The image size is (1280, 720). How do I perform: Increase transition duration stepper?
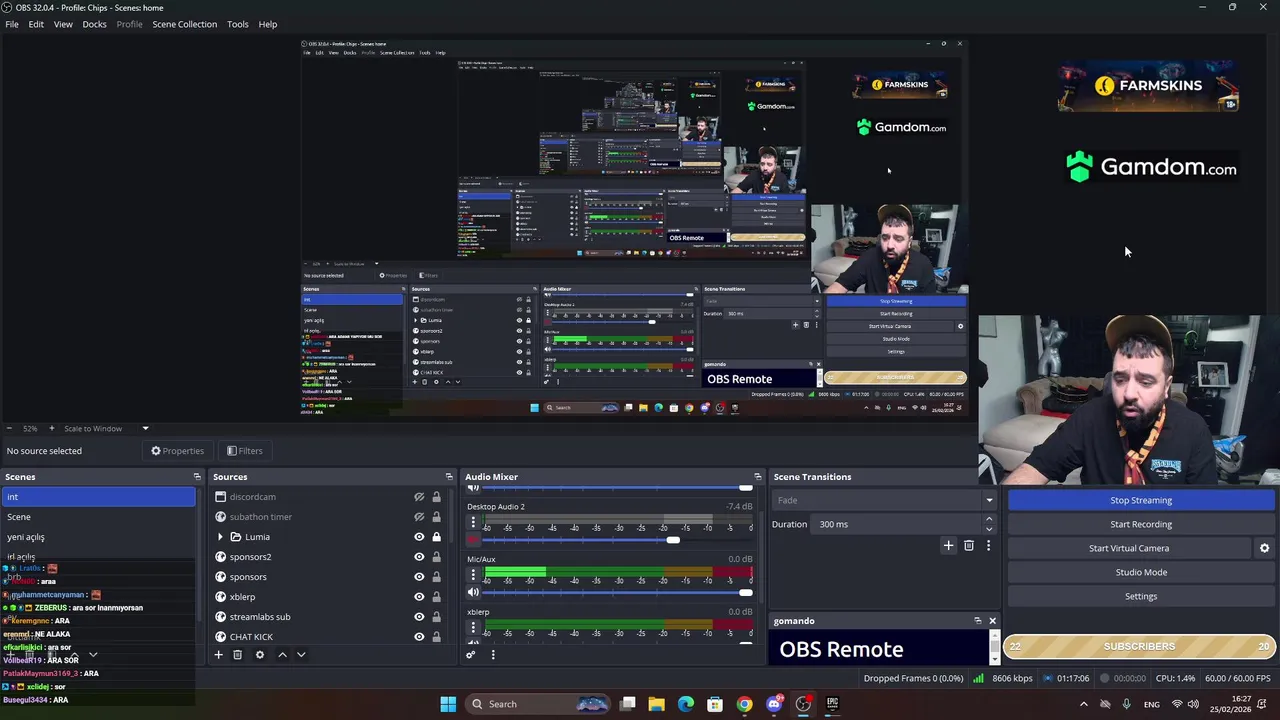(x=989, y=519)
